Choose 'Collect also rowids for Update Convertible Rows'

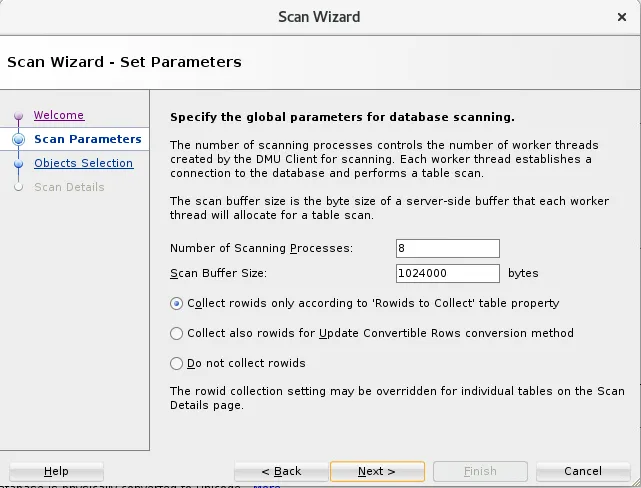tap(177, 334)
